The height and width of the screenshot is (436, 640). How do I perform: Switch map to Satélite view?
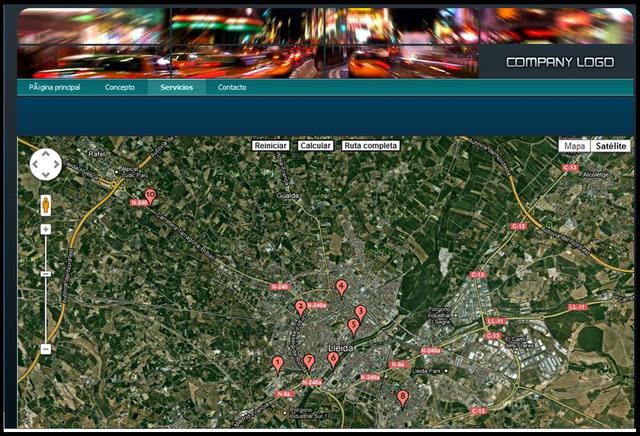[610, 146]
